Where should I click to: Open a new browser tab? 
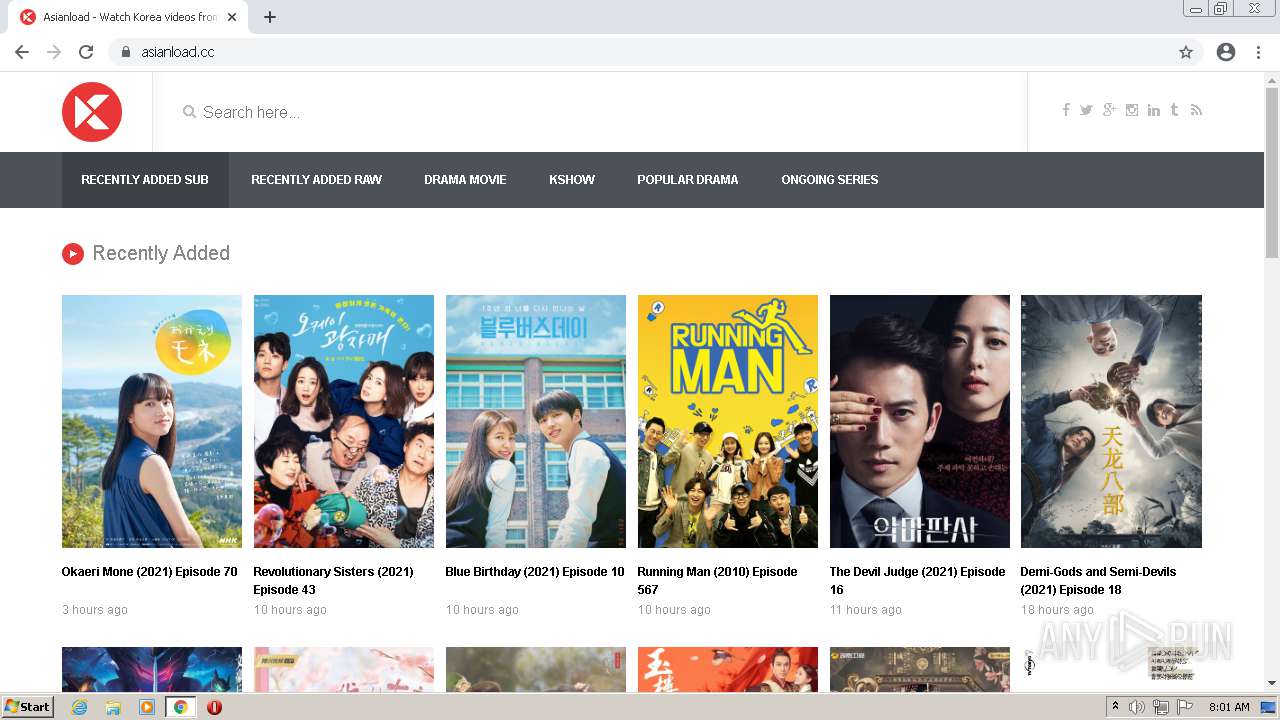pos(270,17)
